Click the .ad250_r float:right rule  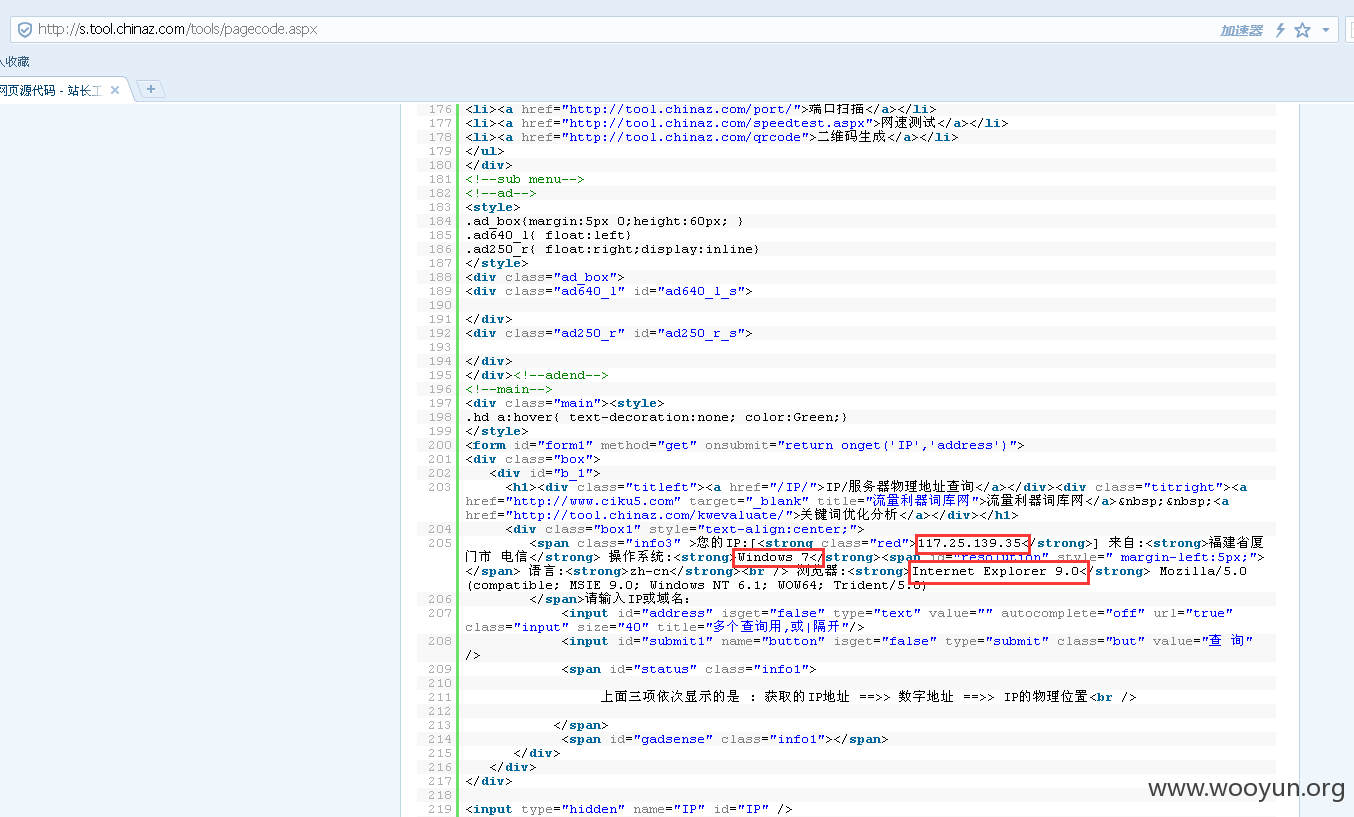(x=613, y=249)
